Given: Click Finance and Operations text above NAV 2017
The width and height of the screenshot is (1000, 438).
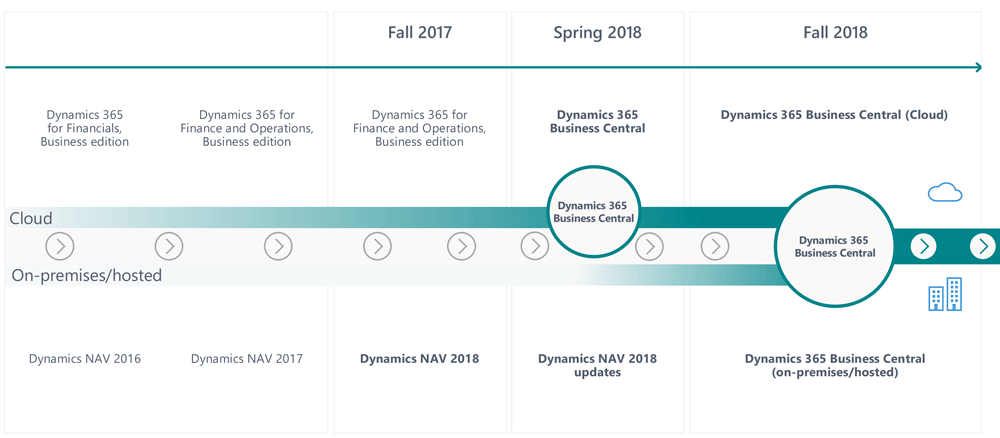Looking at the screenshot, I should (x=247, y=128).
